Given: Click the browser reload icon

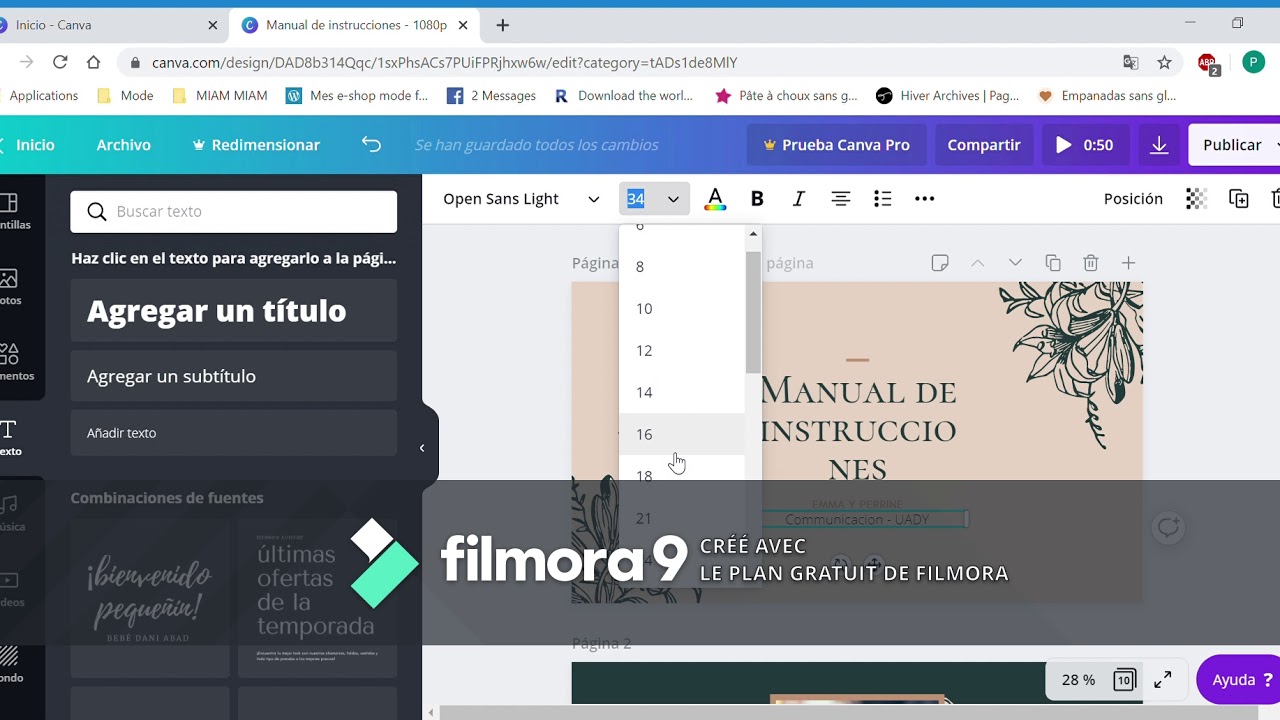Looking at the screenshot, I should click(60, 62).
